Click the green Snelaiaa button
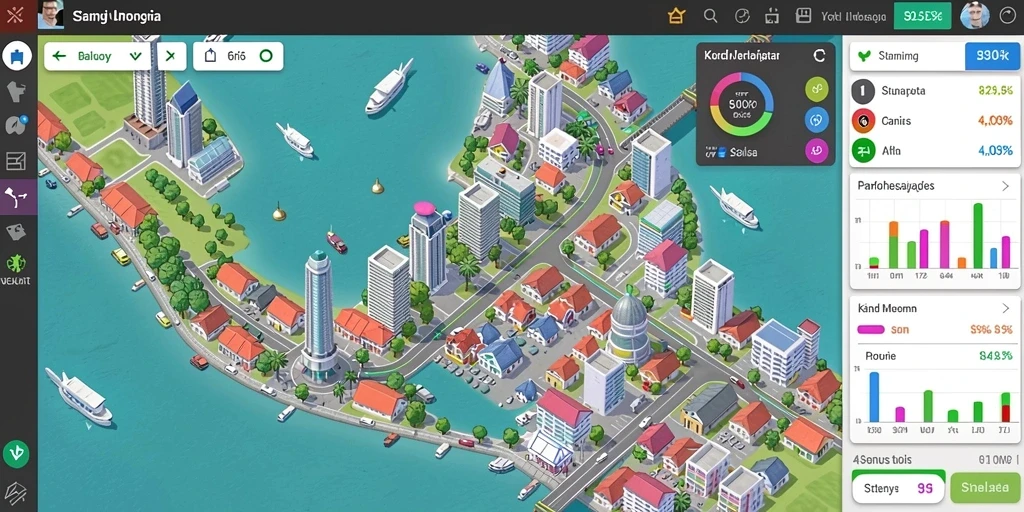Screen dimensions: 1024x512 (x=985, y=488)
